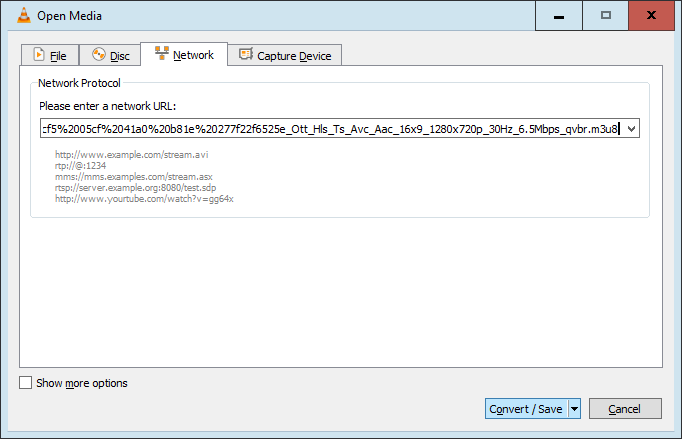Click example URL http://www.example.com/stream.avi
The height and width of the screenshot is (439, 682).
click(131, 154)
